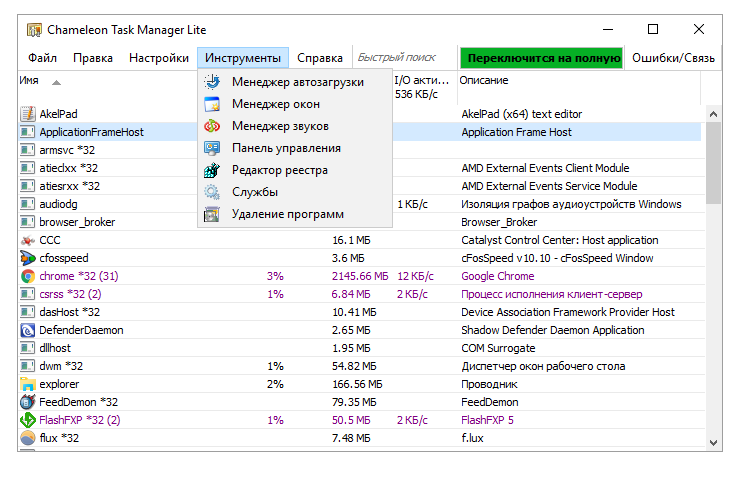Click the DefenderDaemon icon
Viewport: 746px width, 480px height.
[28, 330]
